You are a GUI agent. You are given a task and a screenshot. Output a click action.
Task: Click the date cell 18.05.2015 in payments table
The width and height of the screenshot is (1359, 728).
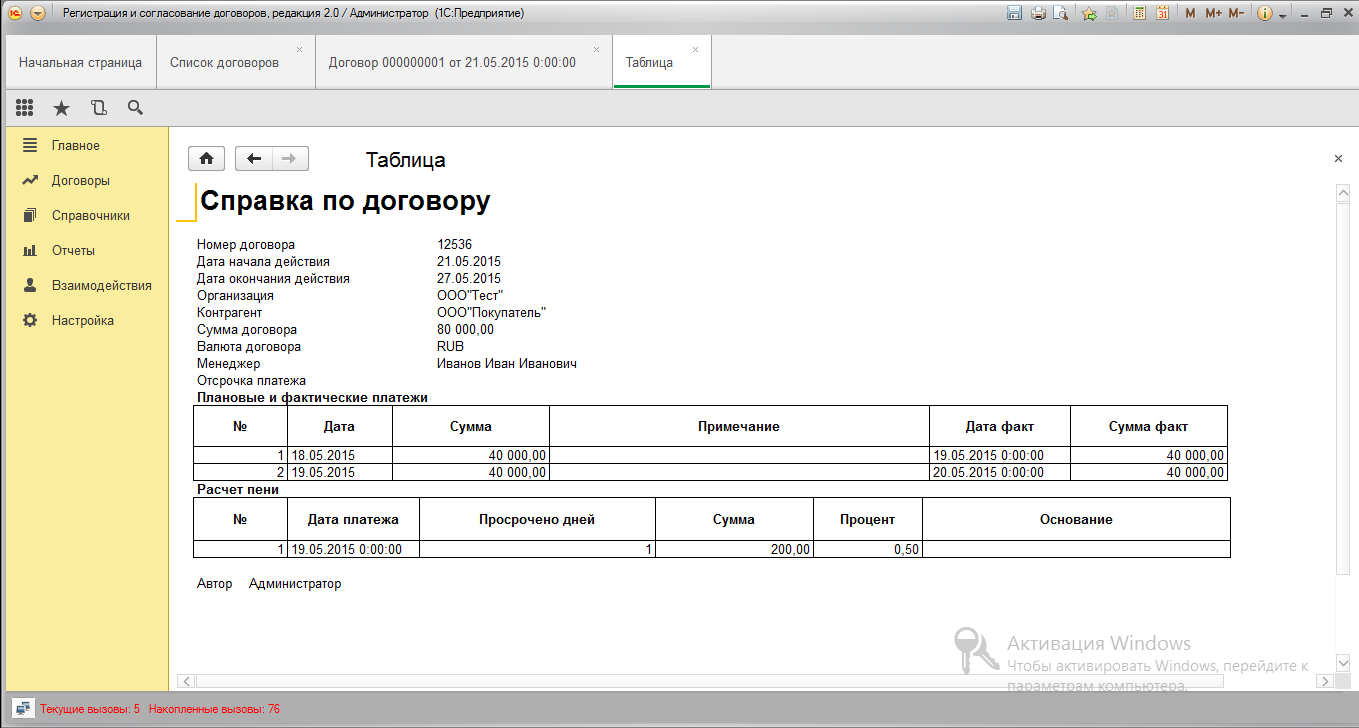340,455
